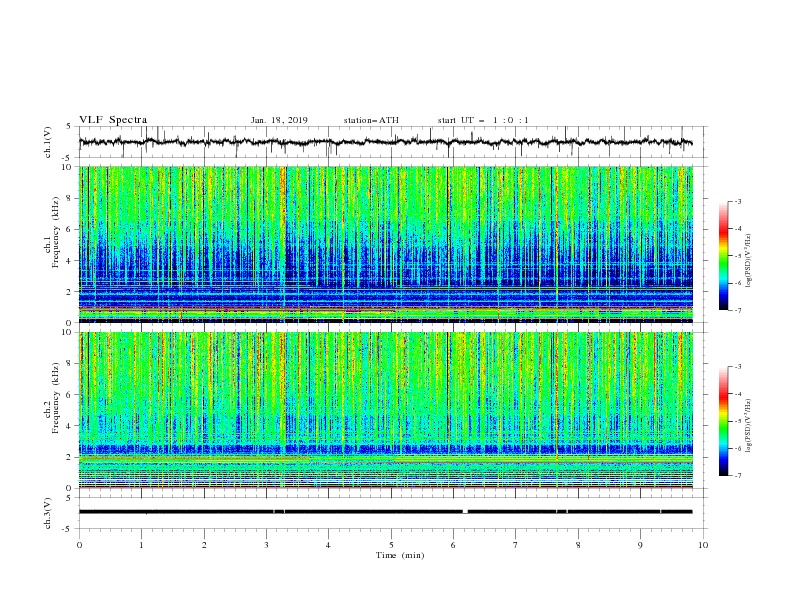
Task: Click the "-3" tick on ch.1 colorbar
Action: pos(737,201)
